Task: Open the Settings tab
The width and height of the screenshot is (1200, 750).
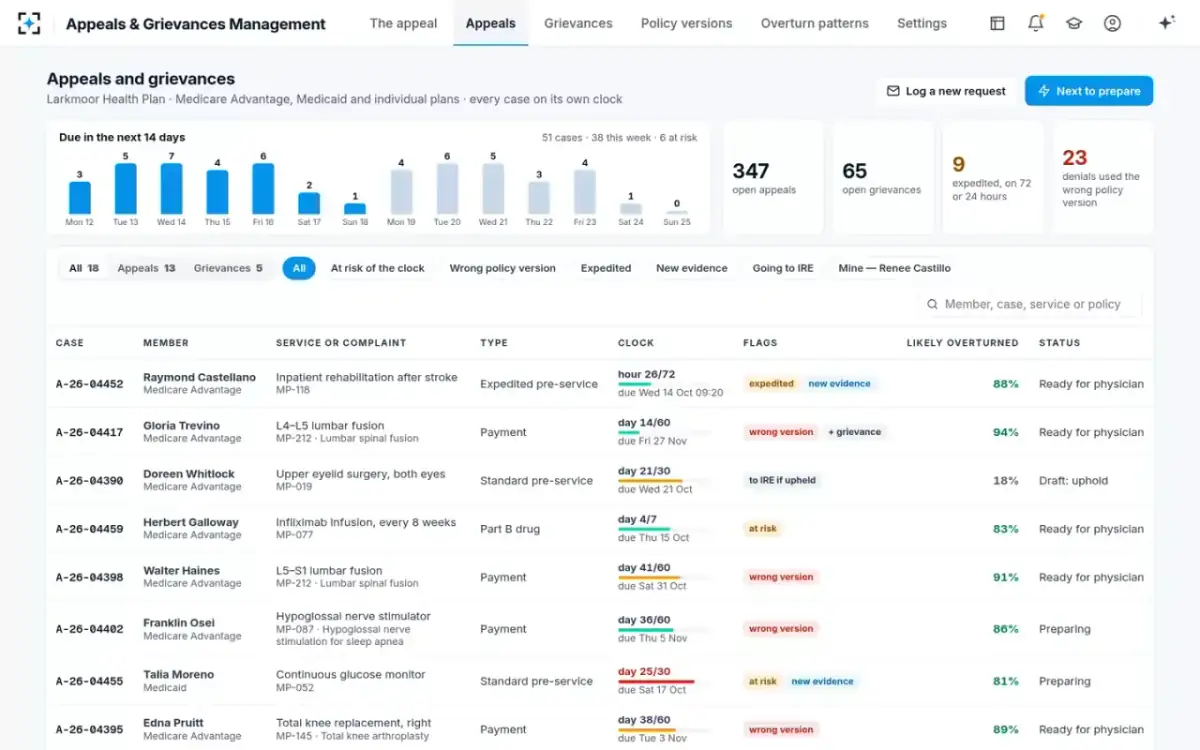Action: 922,23
